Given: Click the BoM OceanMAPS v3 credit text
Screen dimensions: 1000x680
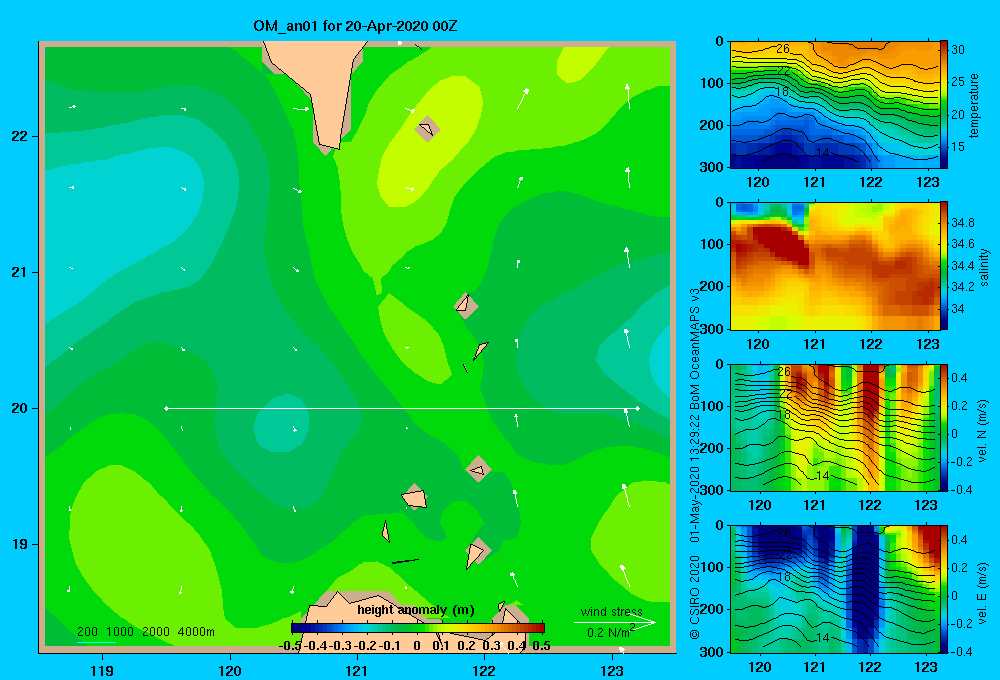Looking at the screenshot, I should (695, 348).
